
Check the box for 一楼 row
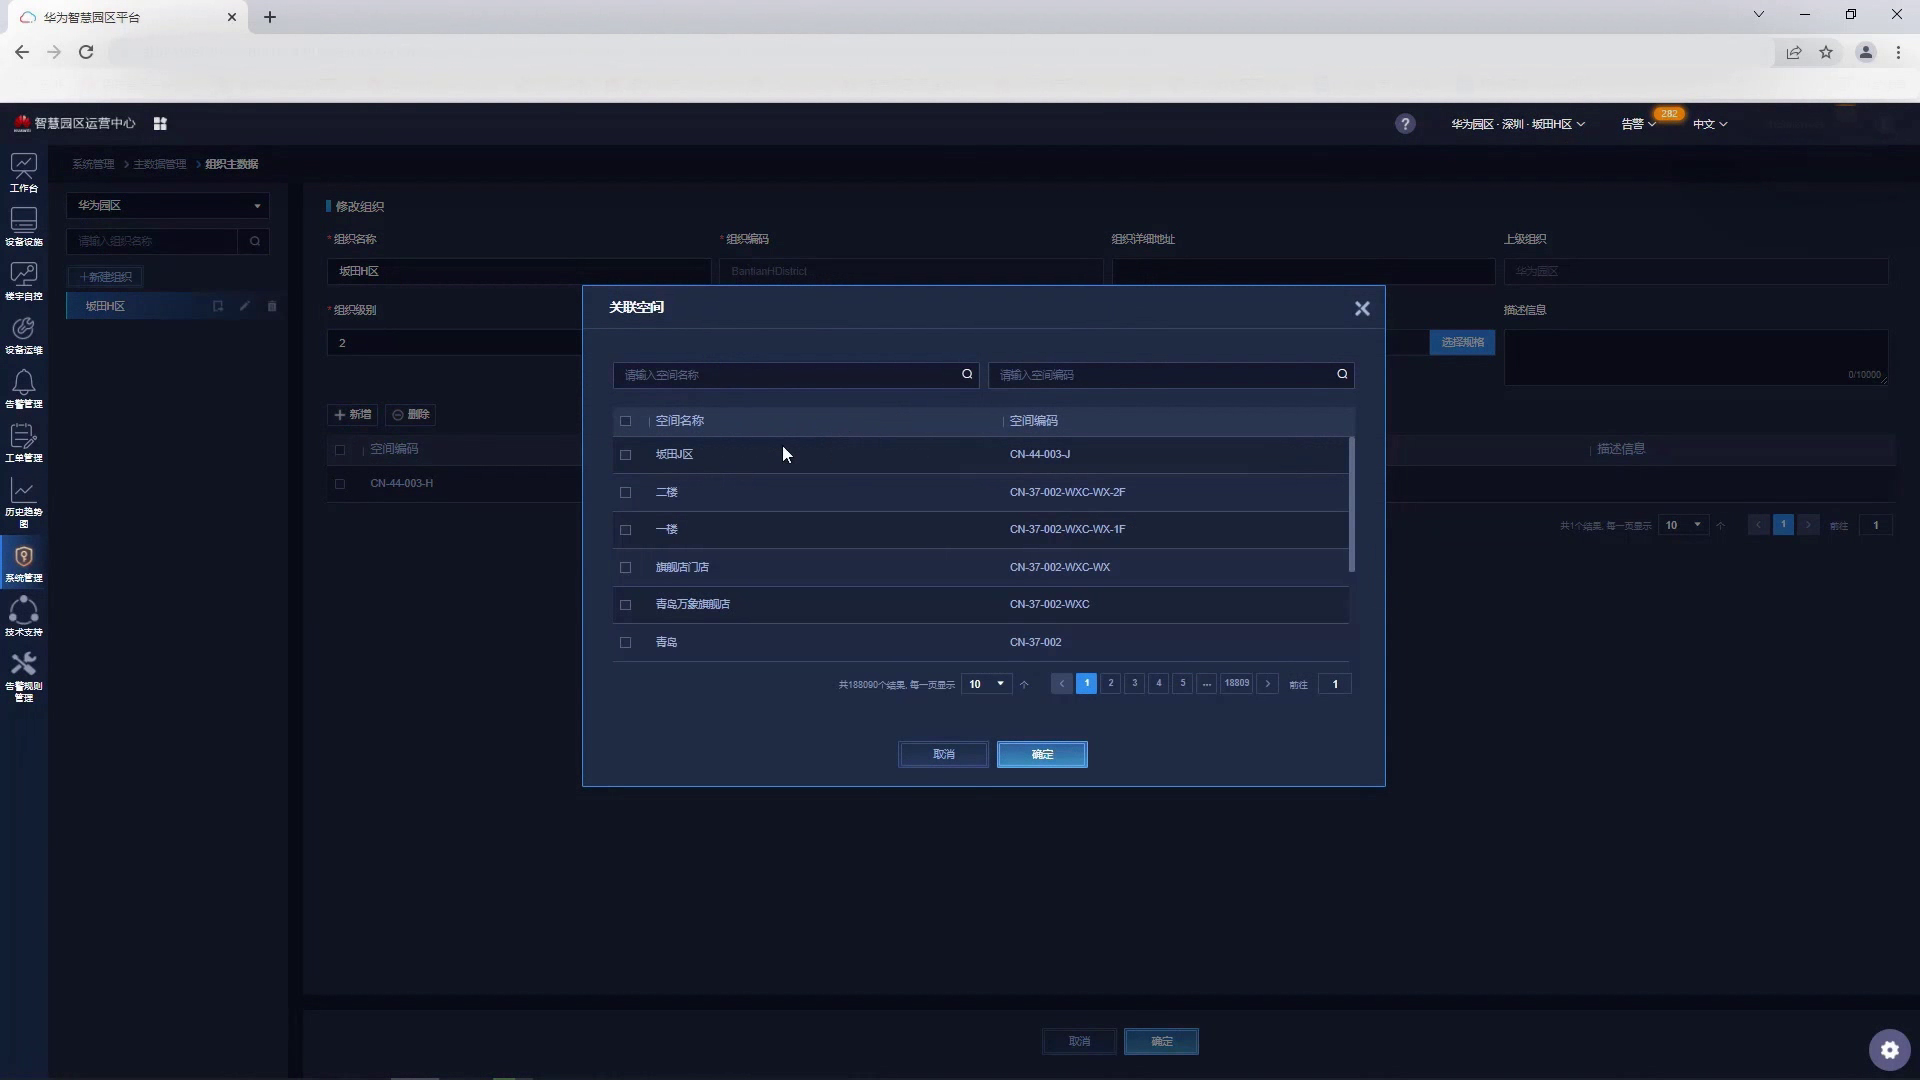pos(626,530)
